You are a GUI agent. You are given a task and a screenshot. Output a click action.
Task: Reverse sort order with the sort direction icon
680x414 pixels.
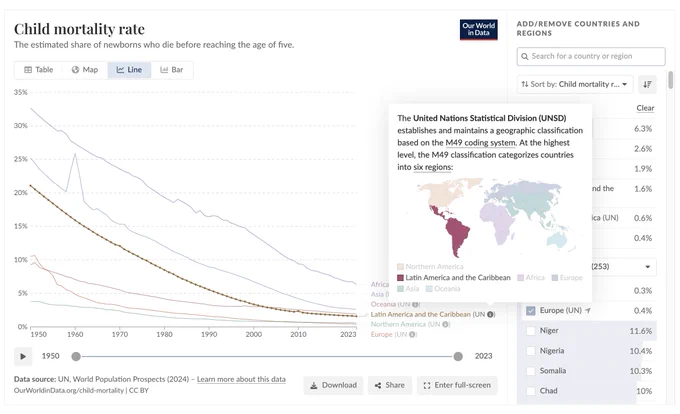647,84
